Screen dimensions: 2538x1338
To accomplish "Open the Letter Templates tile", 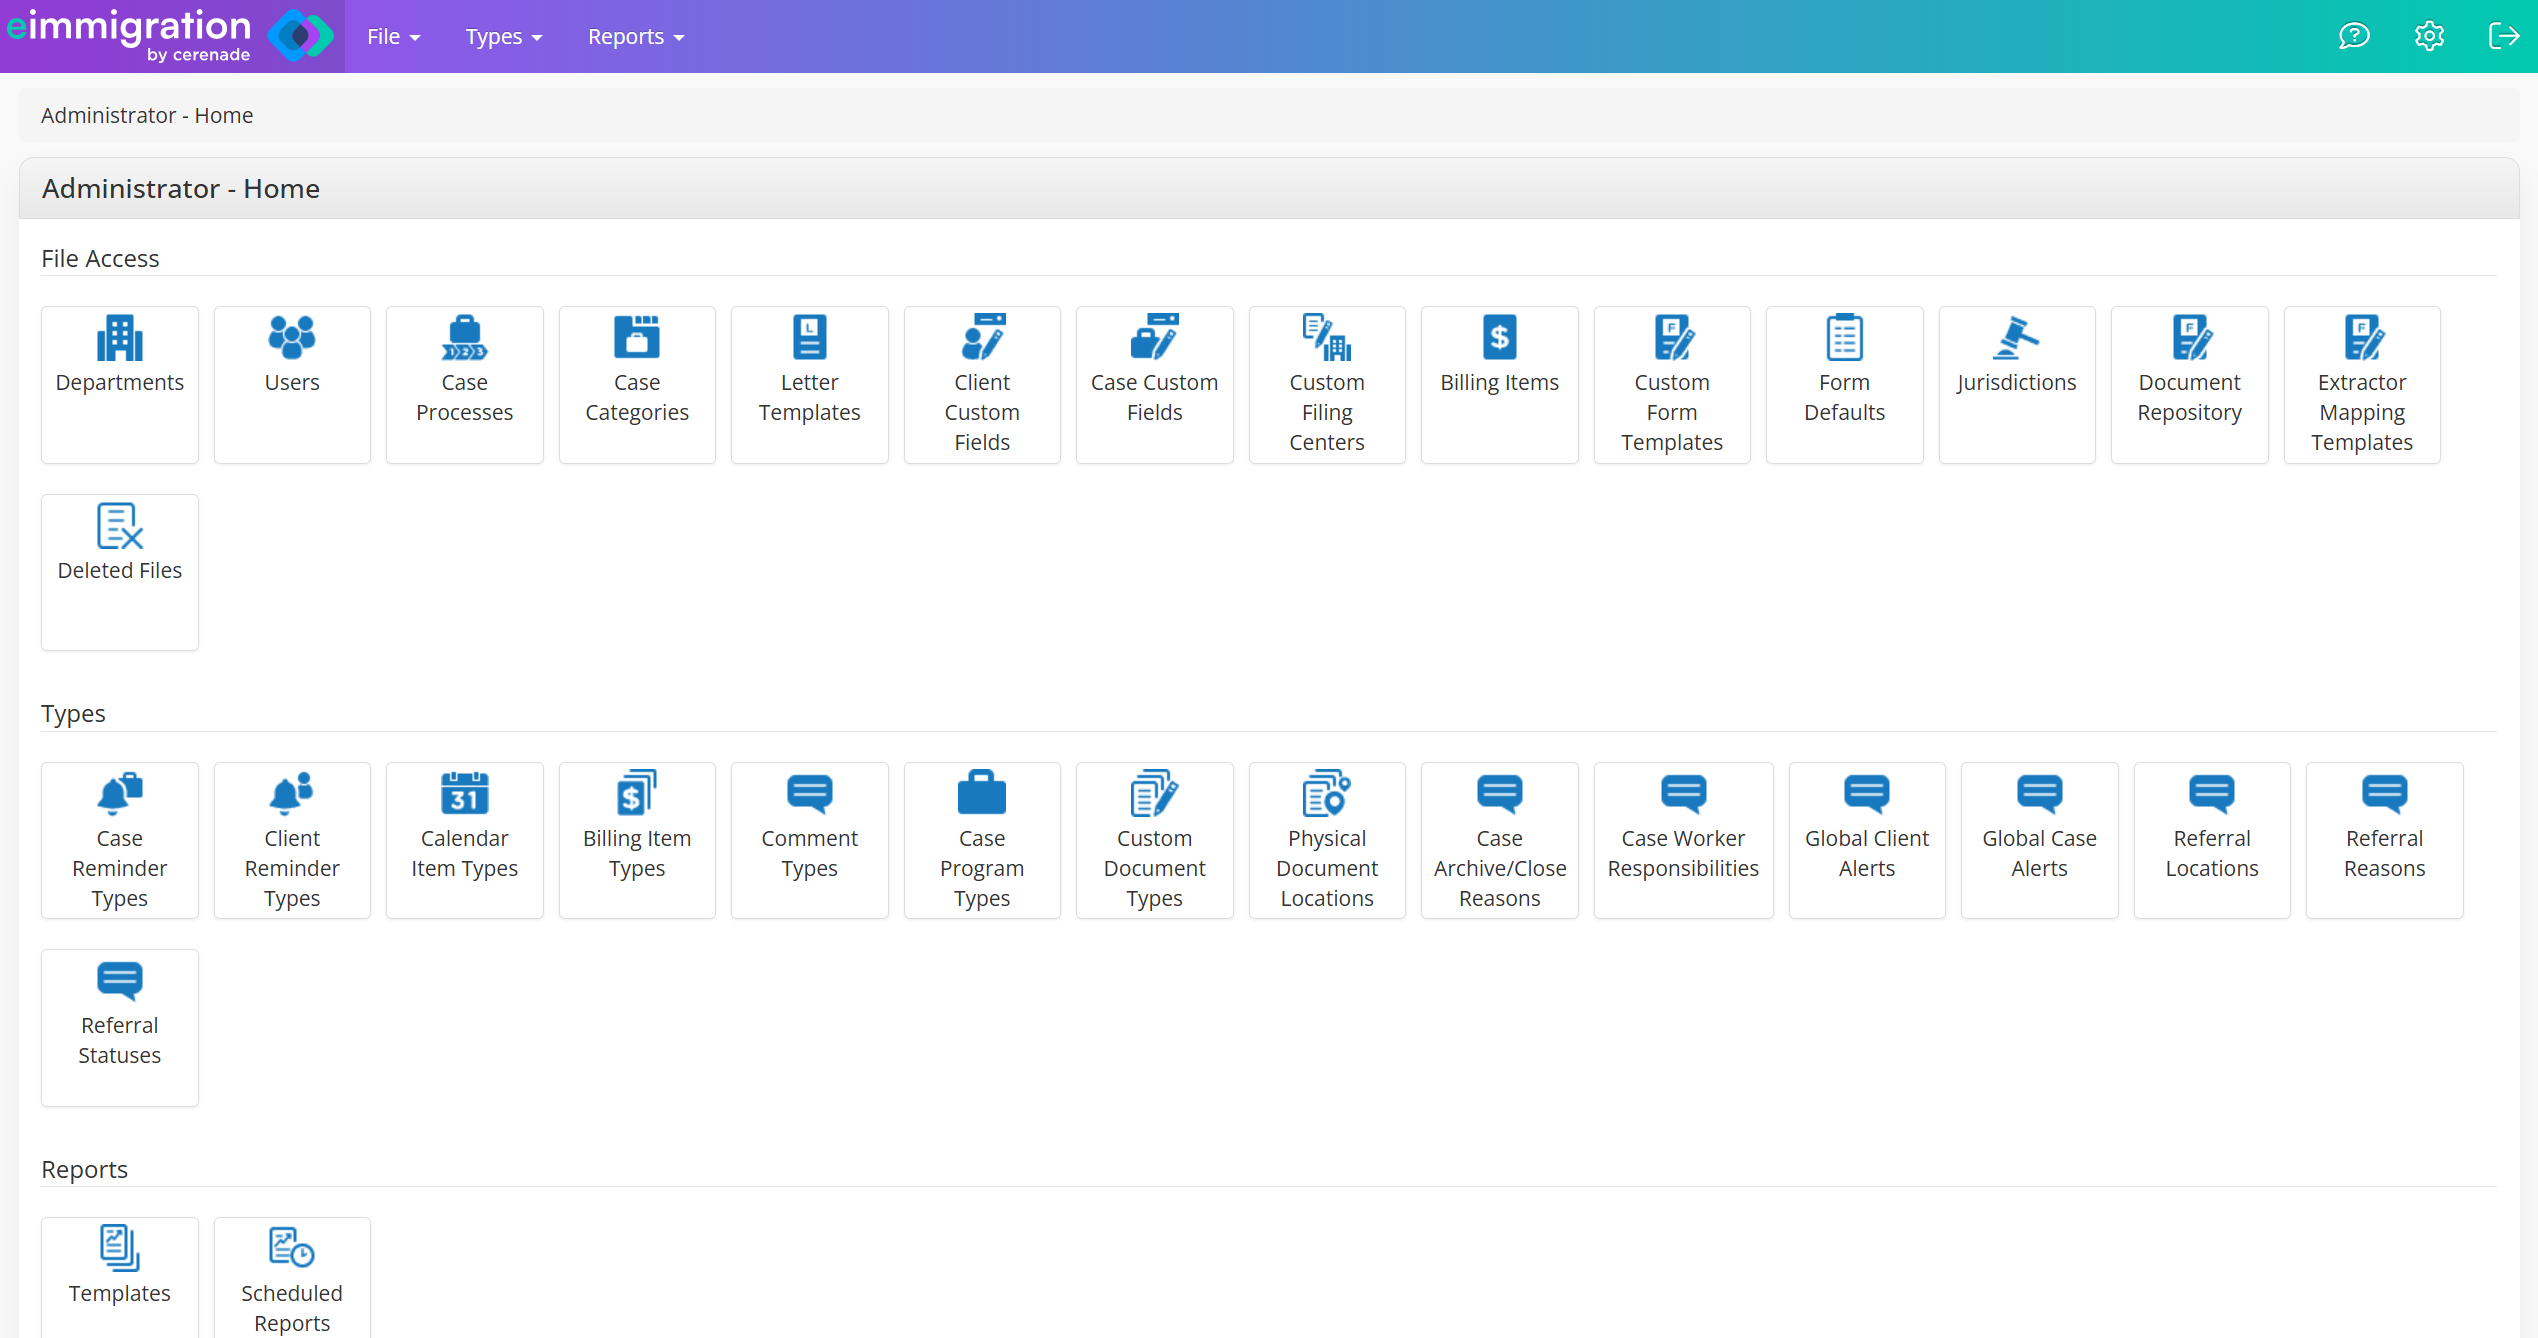I will click(809, 383).
